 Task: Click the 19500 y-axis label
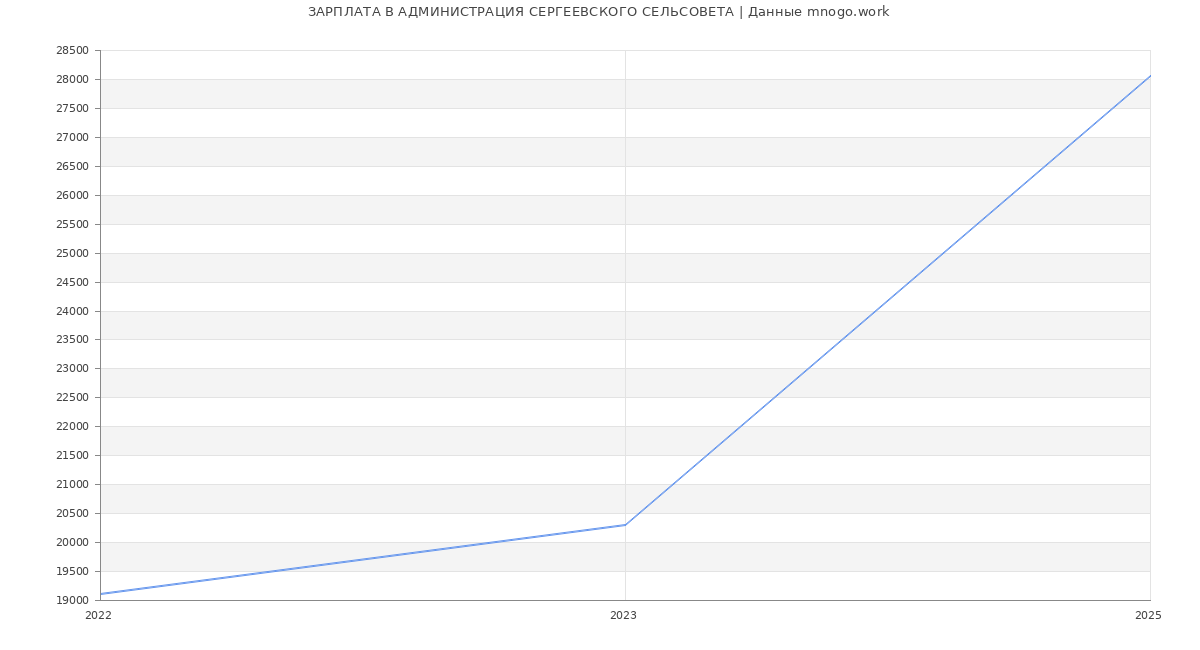(x=72, y=571)
